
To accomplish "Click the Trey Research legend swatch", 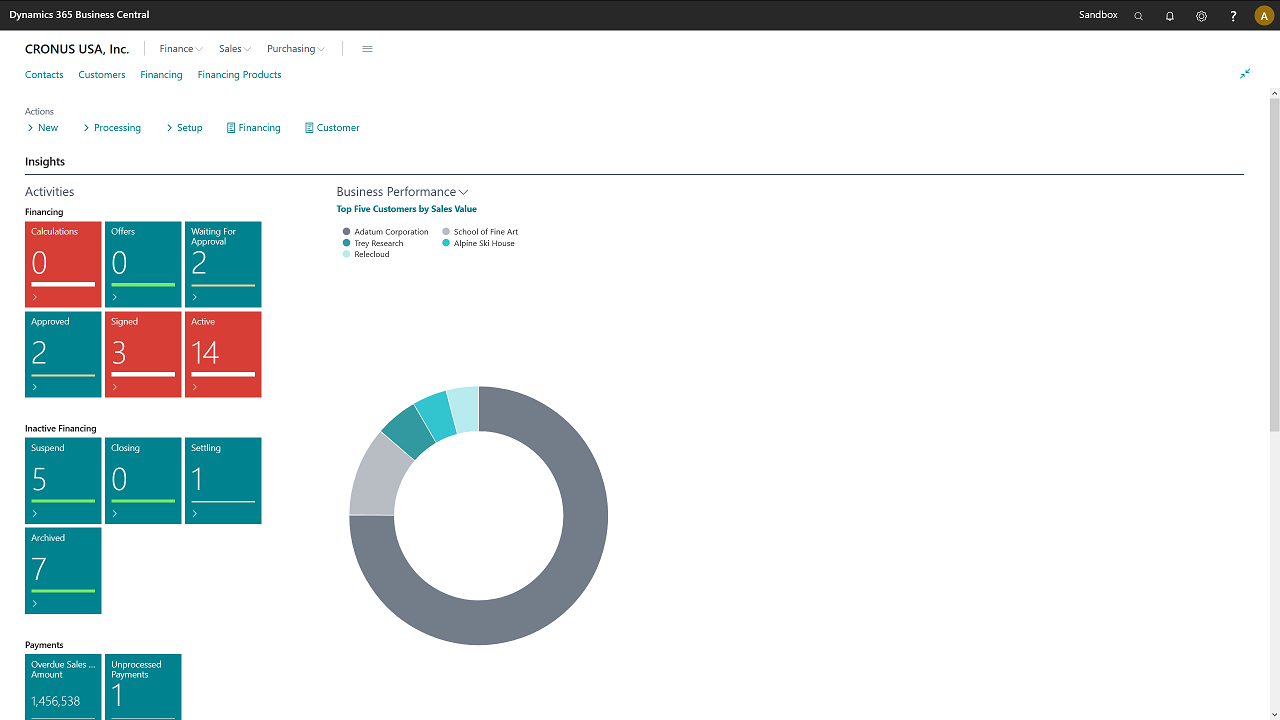I will point(346,243).
